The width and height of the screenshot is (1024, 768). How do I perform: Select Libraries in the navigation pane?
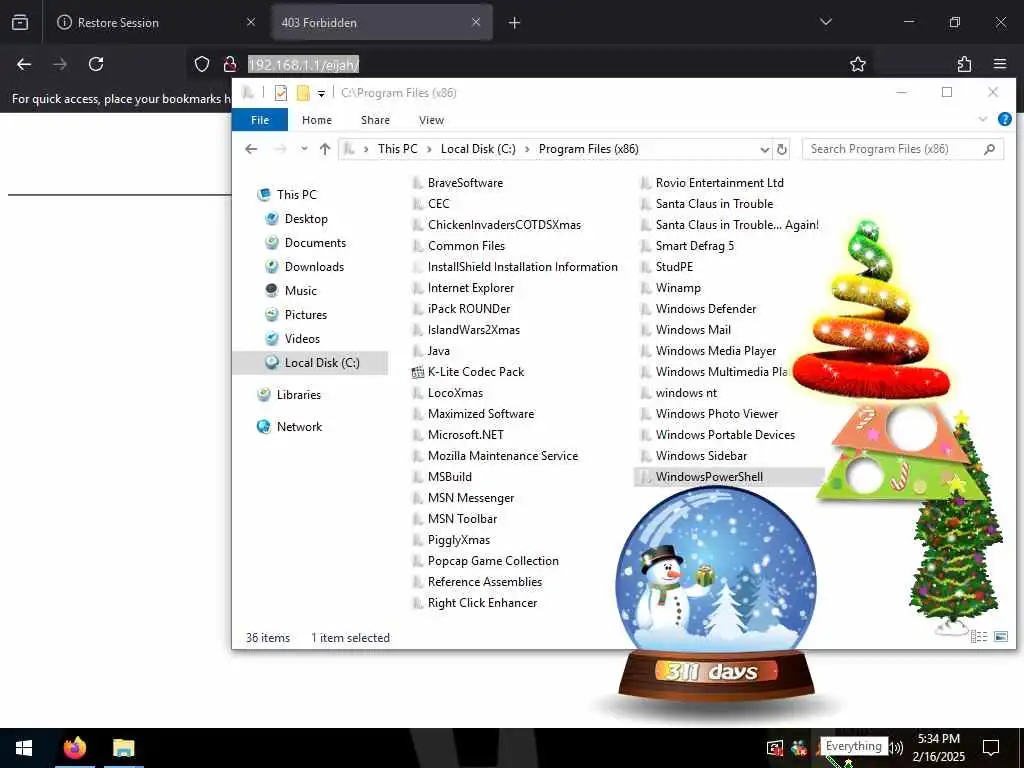pos(298,394)
